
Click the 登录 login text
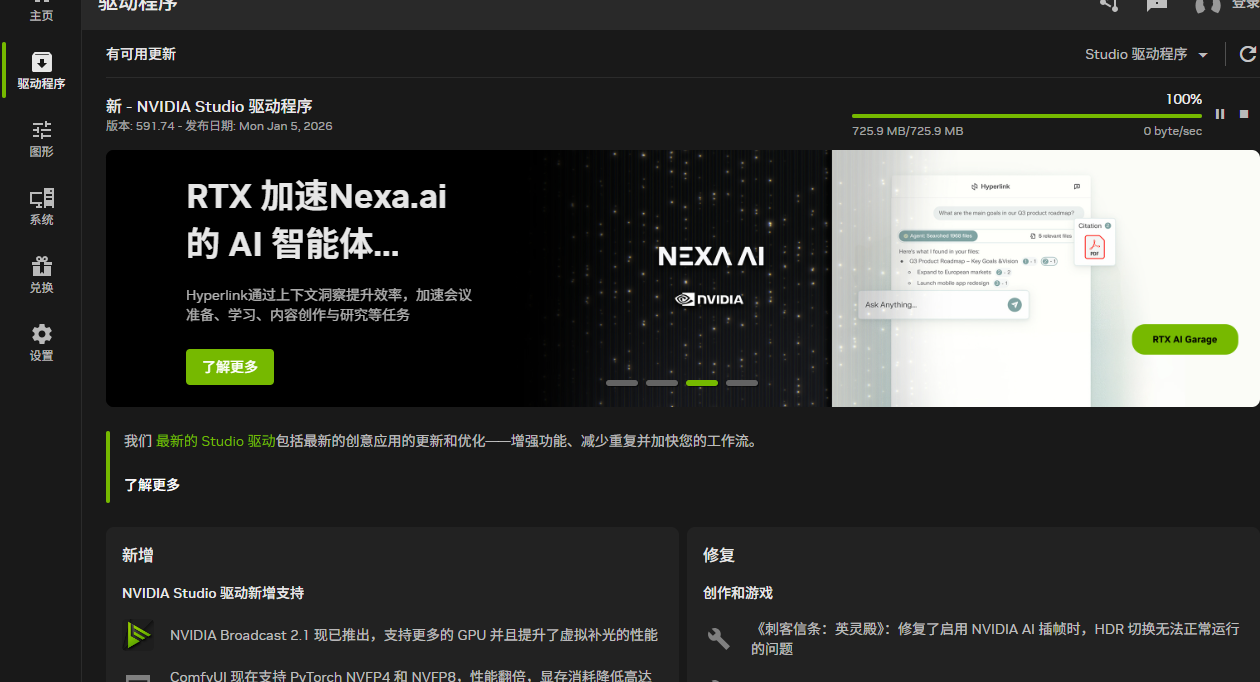coord(1245,4)
